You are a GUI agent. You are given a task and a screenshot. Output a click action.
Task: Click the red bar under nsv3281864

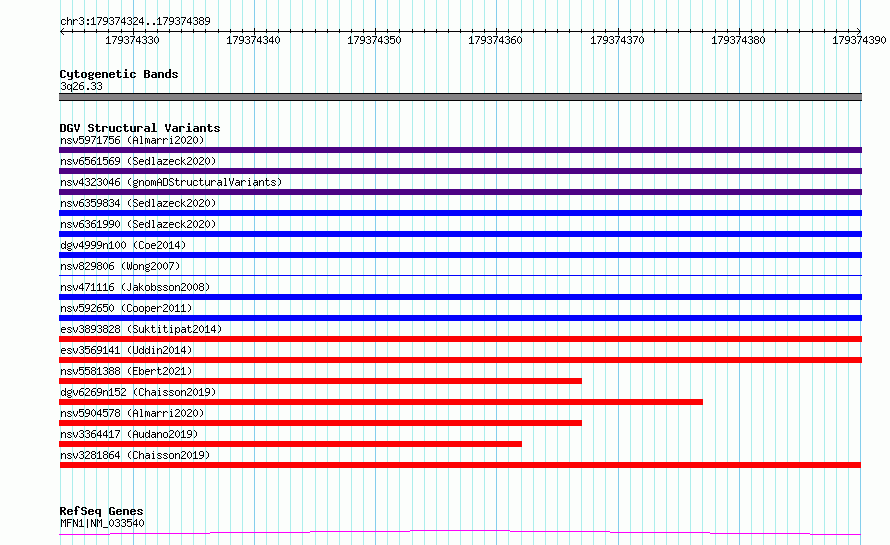coord(460,465)
